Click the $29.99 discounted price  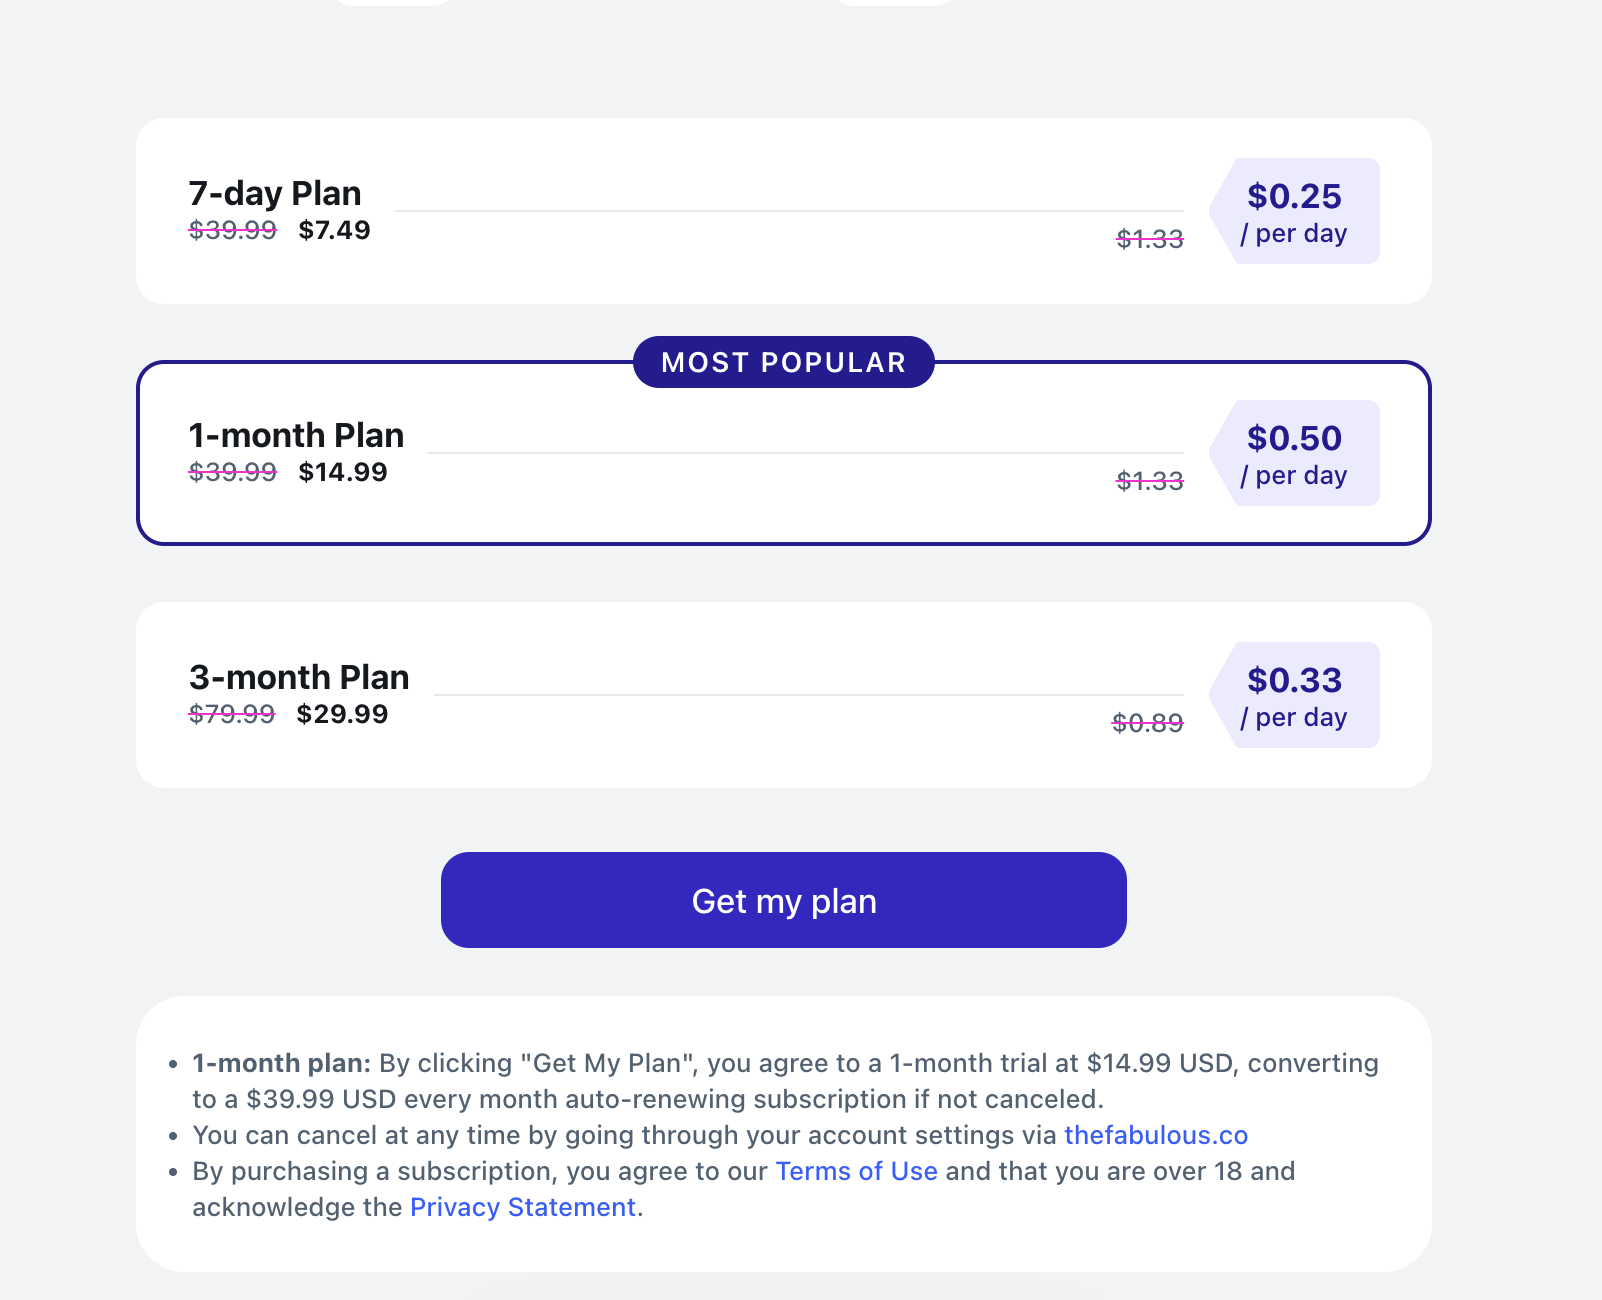click(x=342, y=714)
